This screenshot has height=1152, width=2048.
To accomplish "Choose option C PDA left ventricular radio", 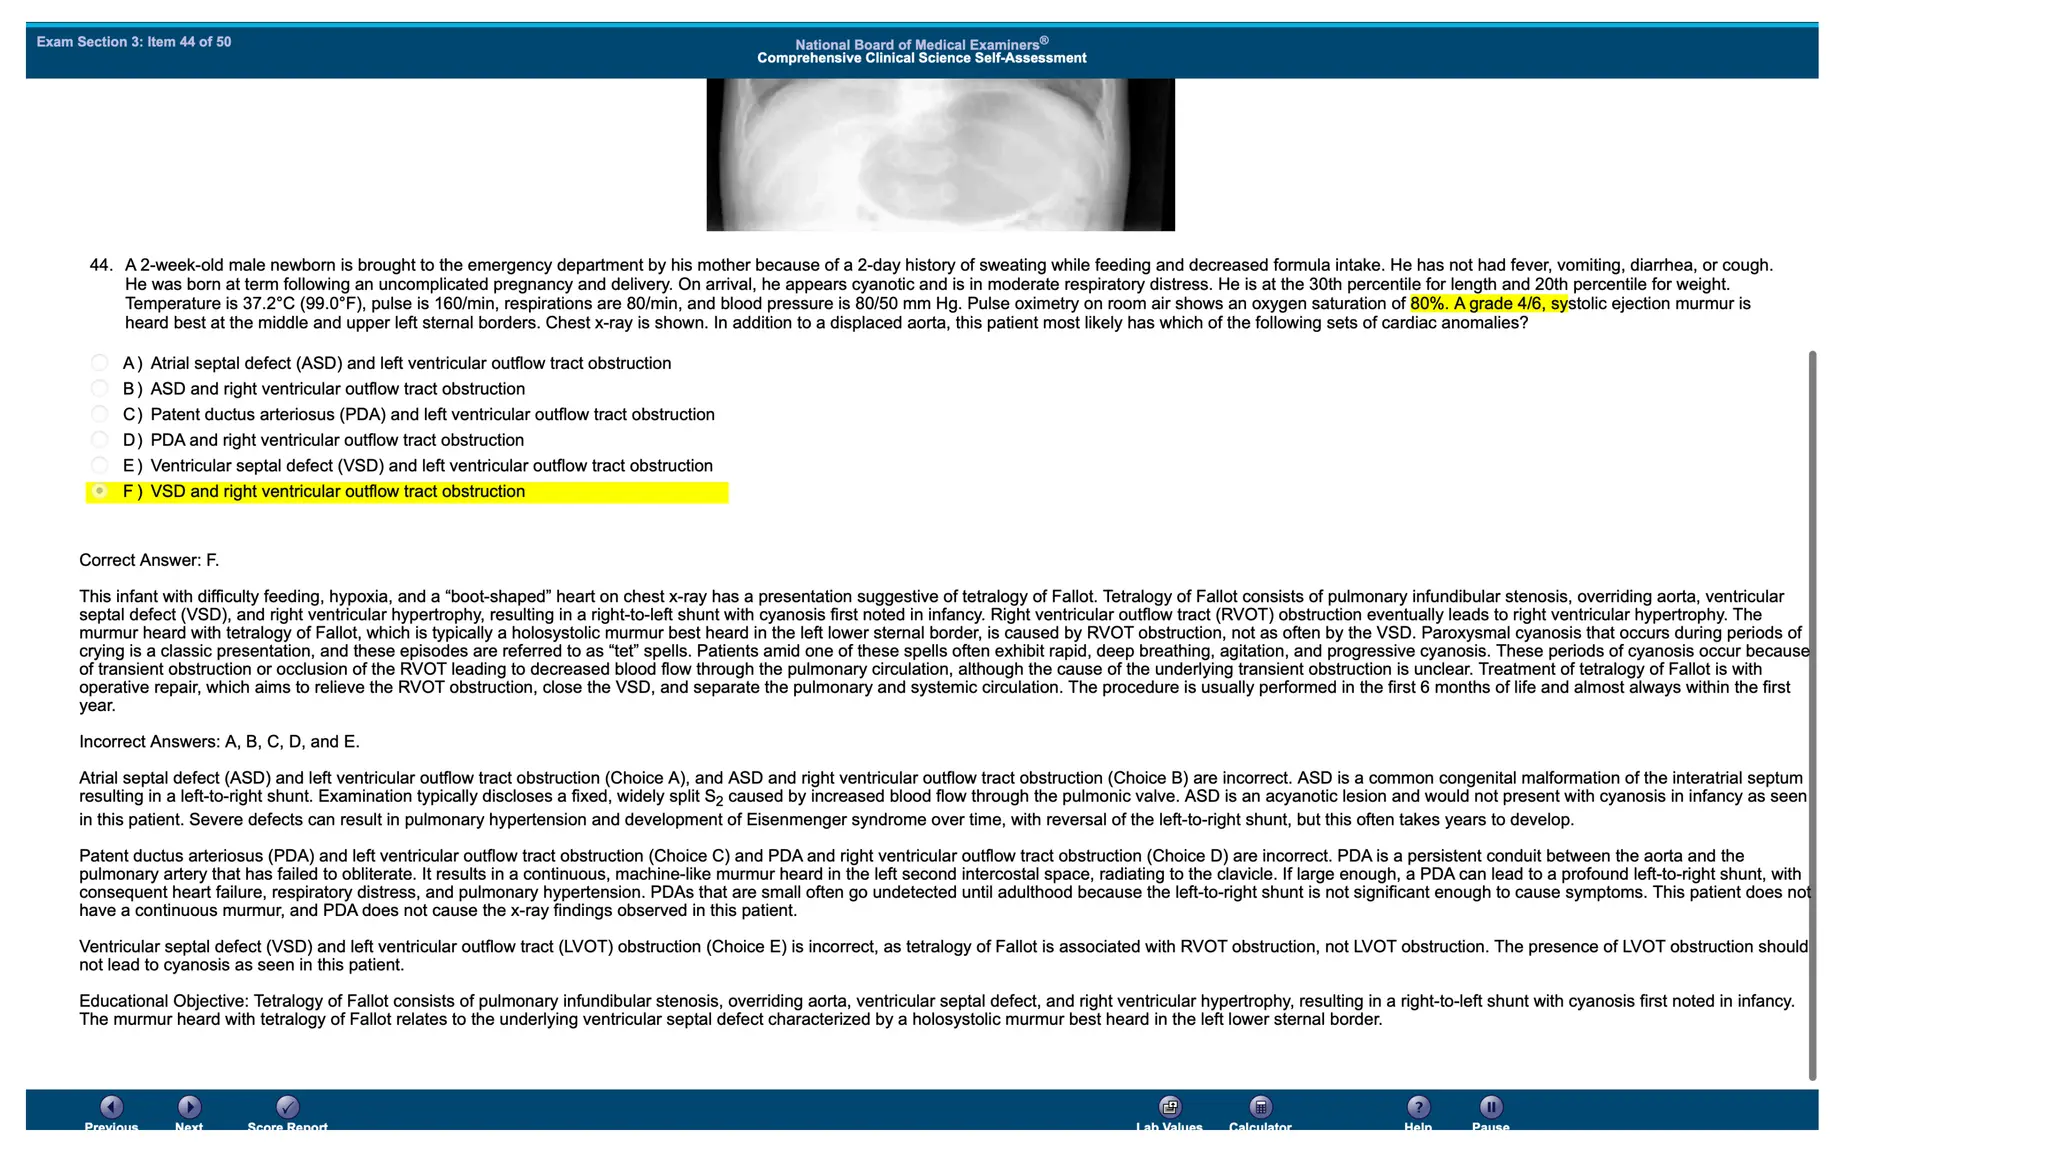I will [x=99, y=414].
